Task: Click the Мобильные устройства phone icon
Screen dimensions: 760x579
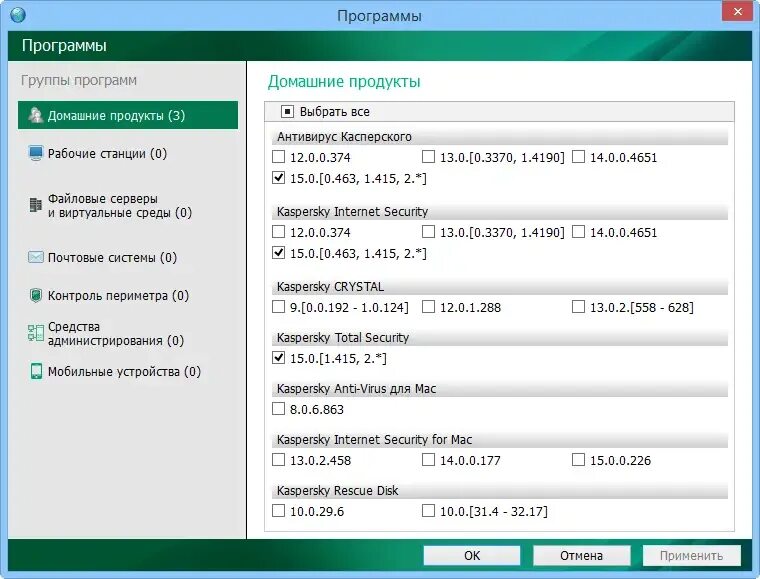Action: point(36,371)
